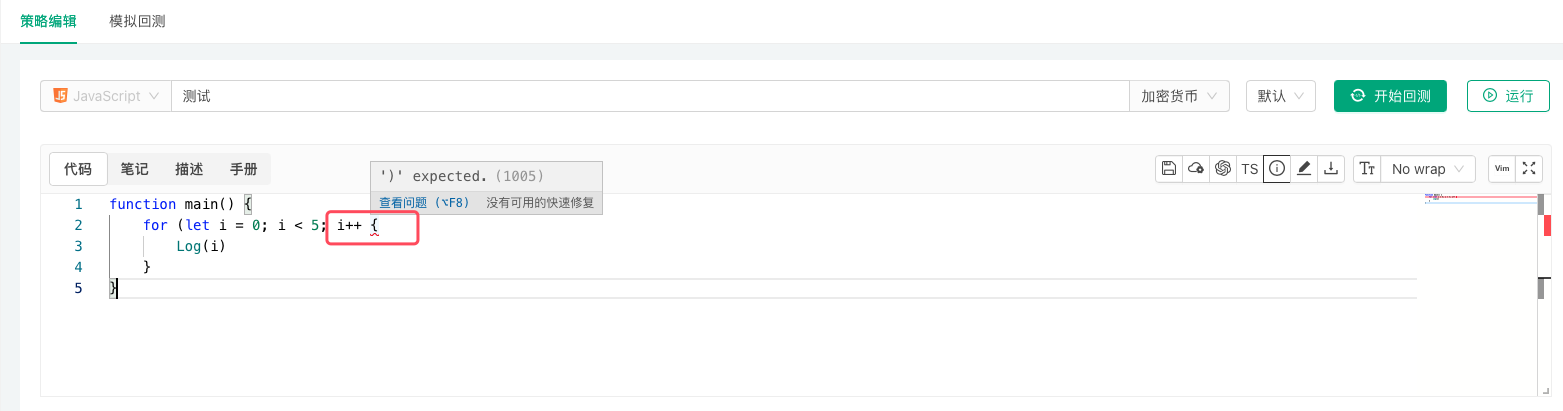This screenshot has width=1563, height=411.
Task: Click the strategy name field containing 测试
Action: pos(650,96)
